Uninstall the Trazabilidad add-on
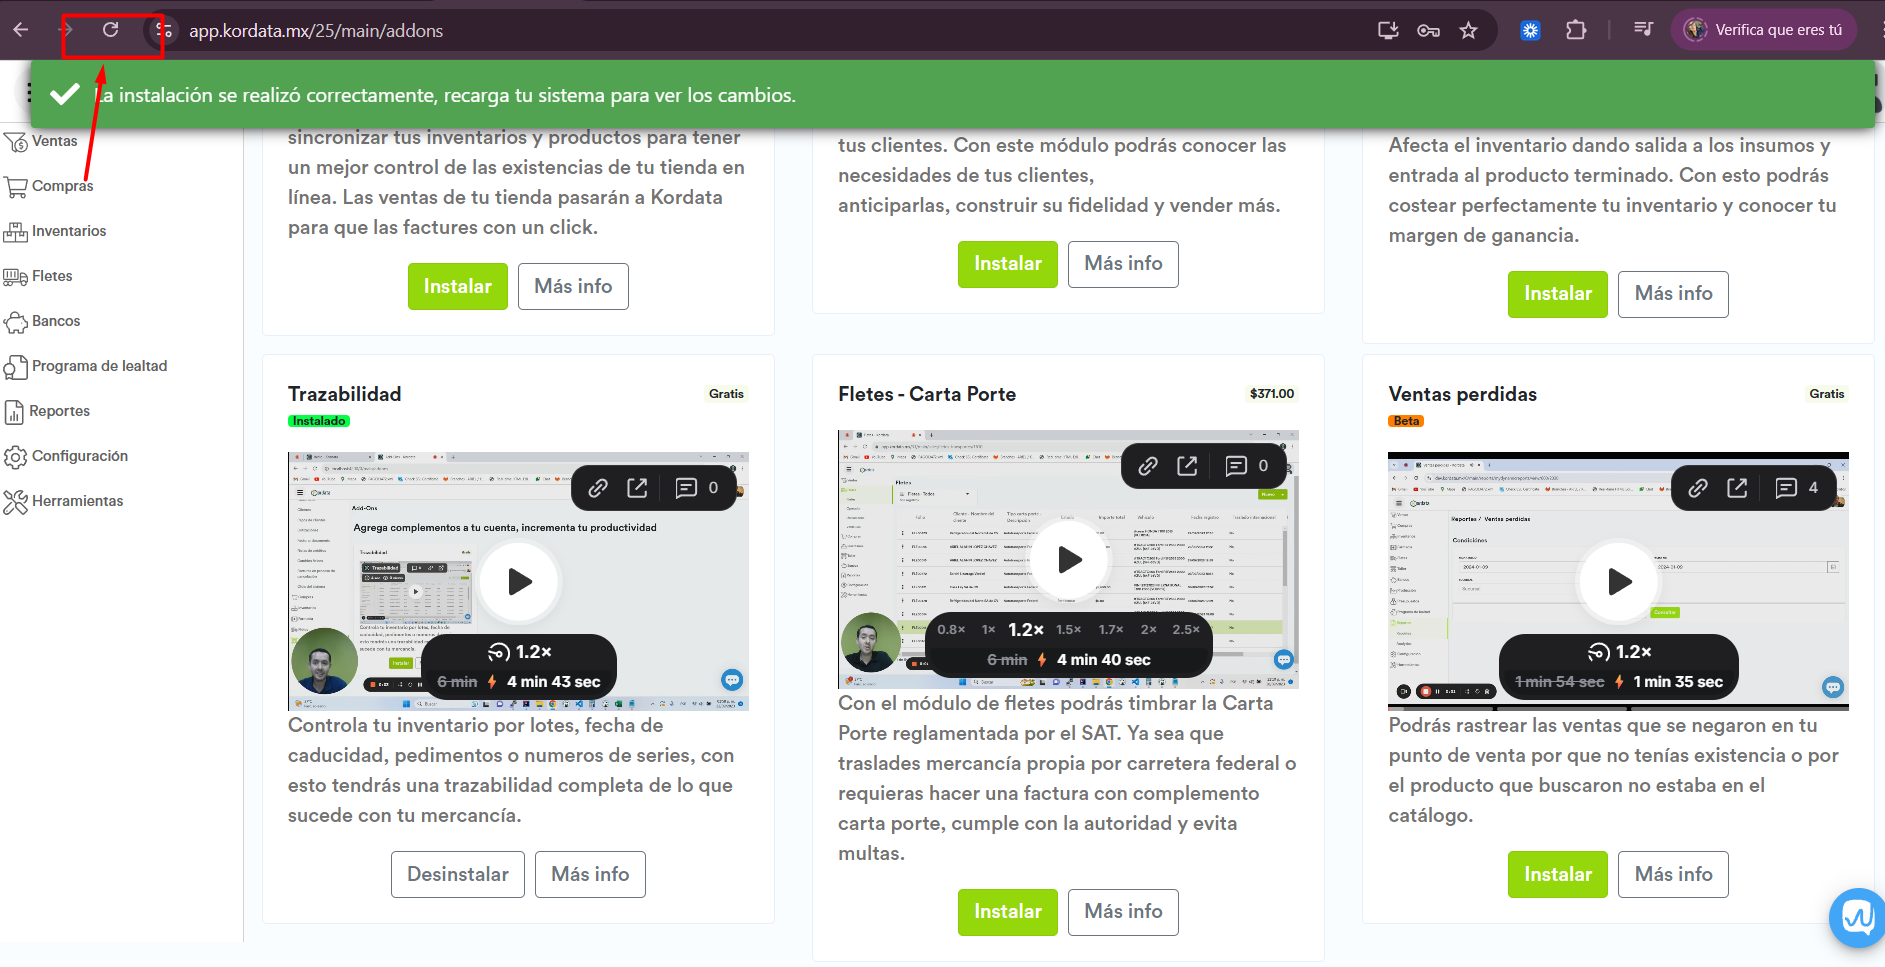1885x967 pixels. pos(457,874)
